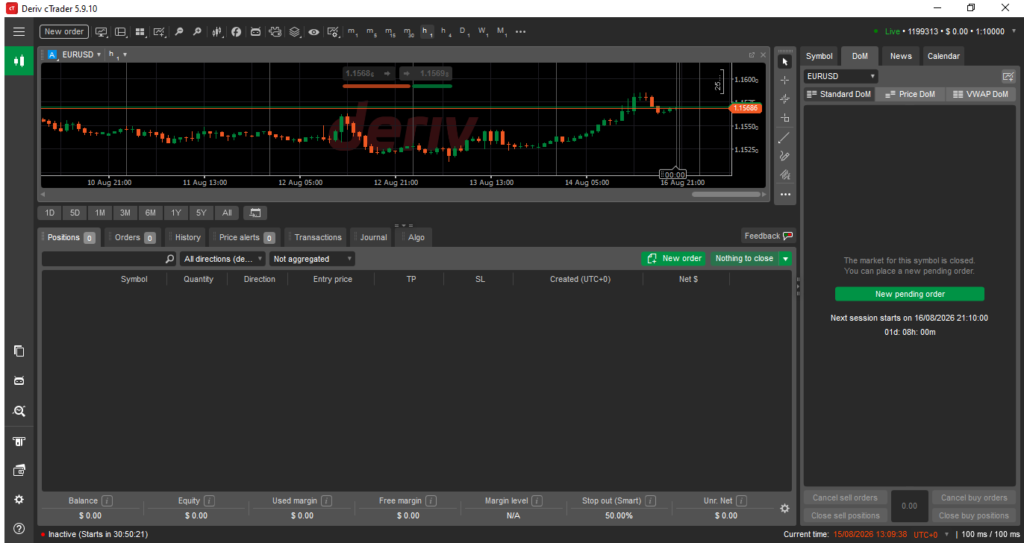The height and width of the screenshot is (543, 1024).
Task: Click the cBot robot icon in toolbar
Action: (255, 31)
